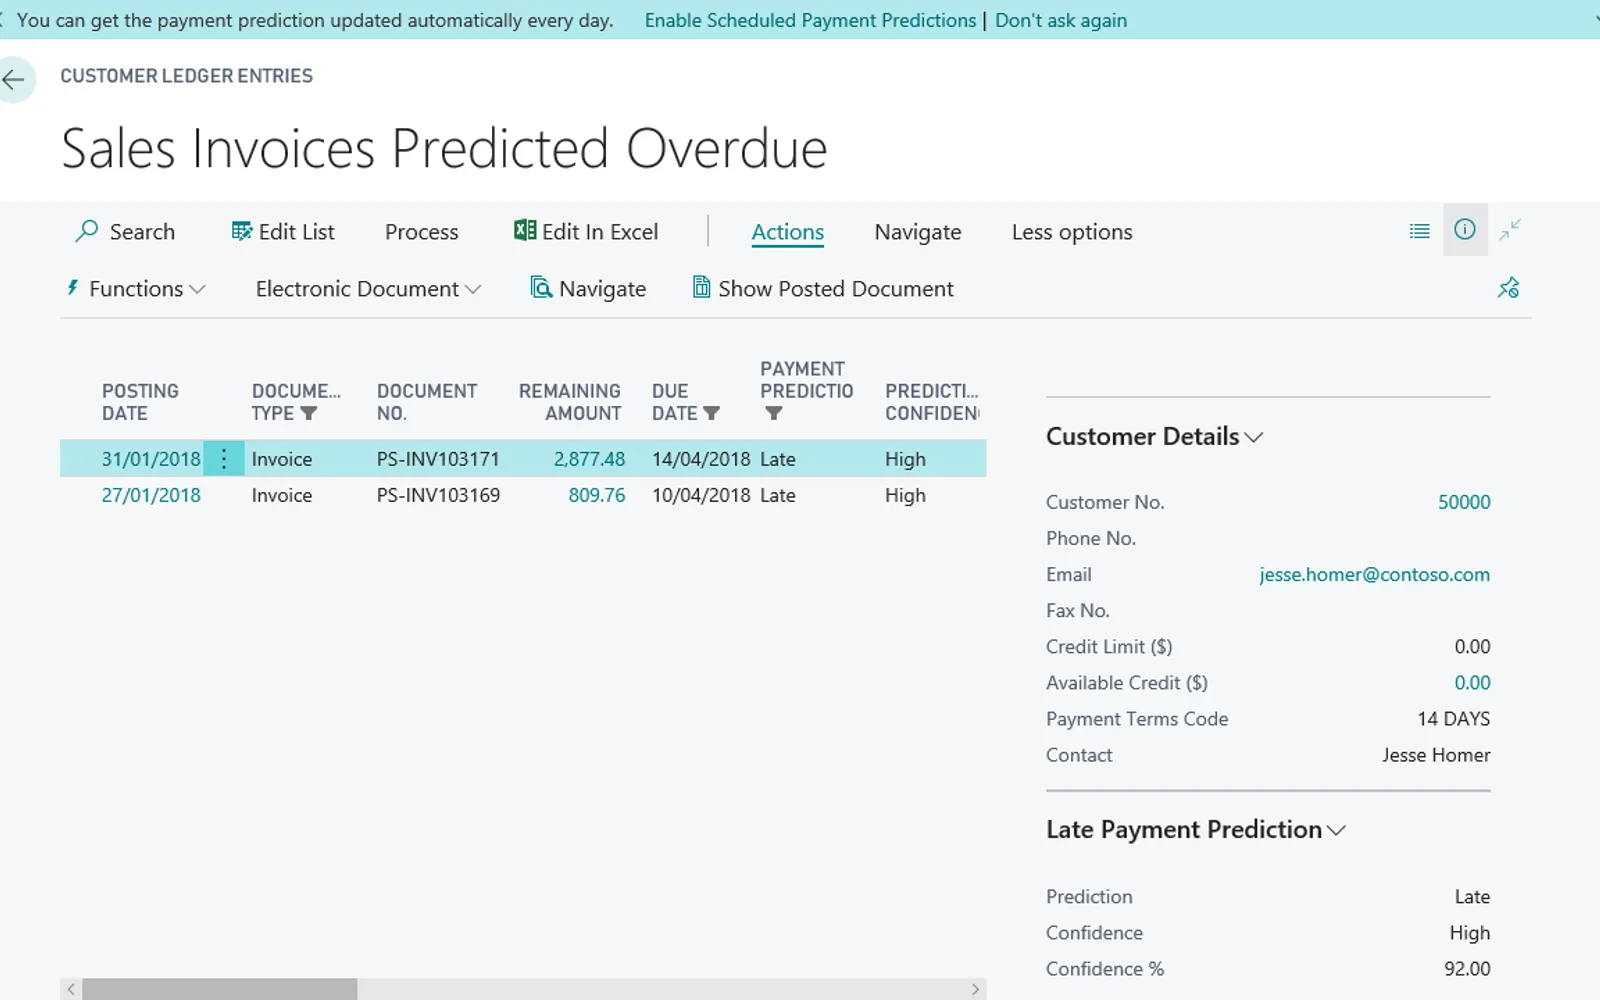Image resolution: width=1600 pixels, height=1000 pixels.
Task: Collapse the notification bar chevron
Action: 1596,19
